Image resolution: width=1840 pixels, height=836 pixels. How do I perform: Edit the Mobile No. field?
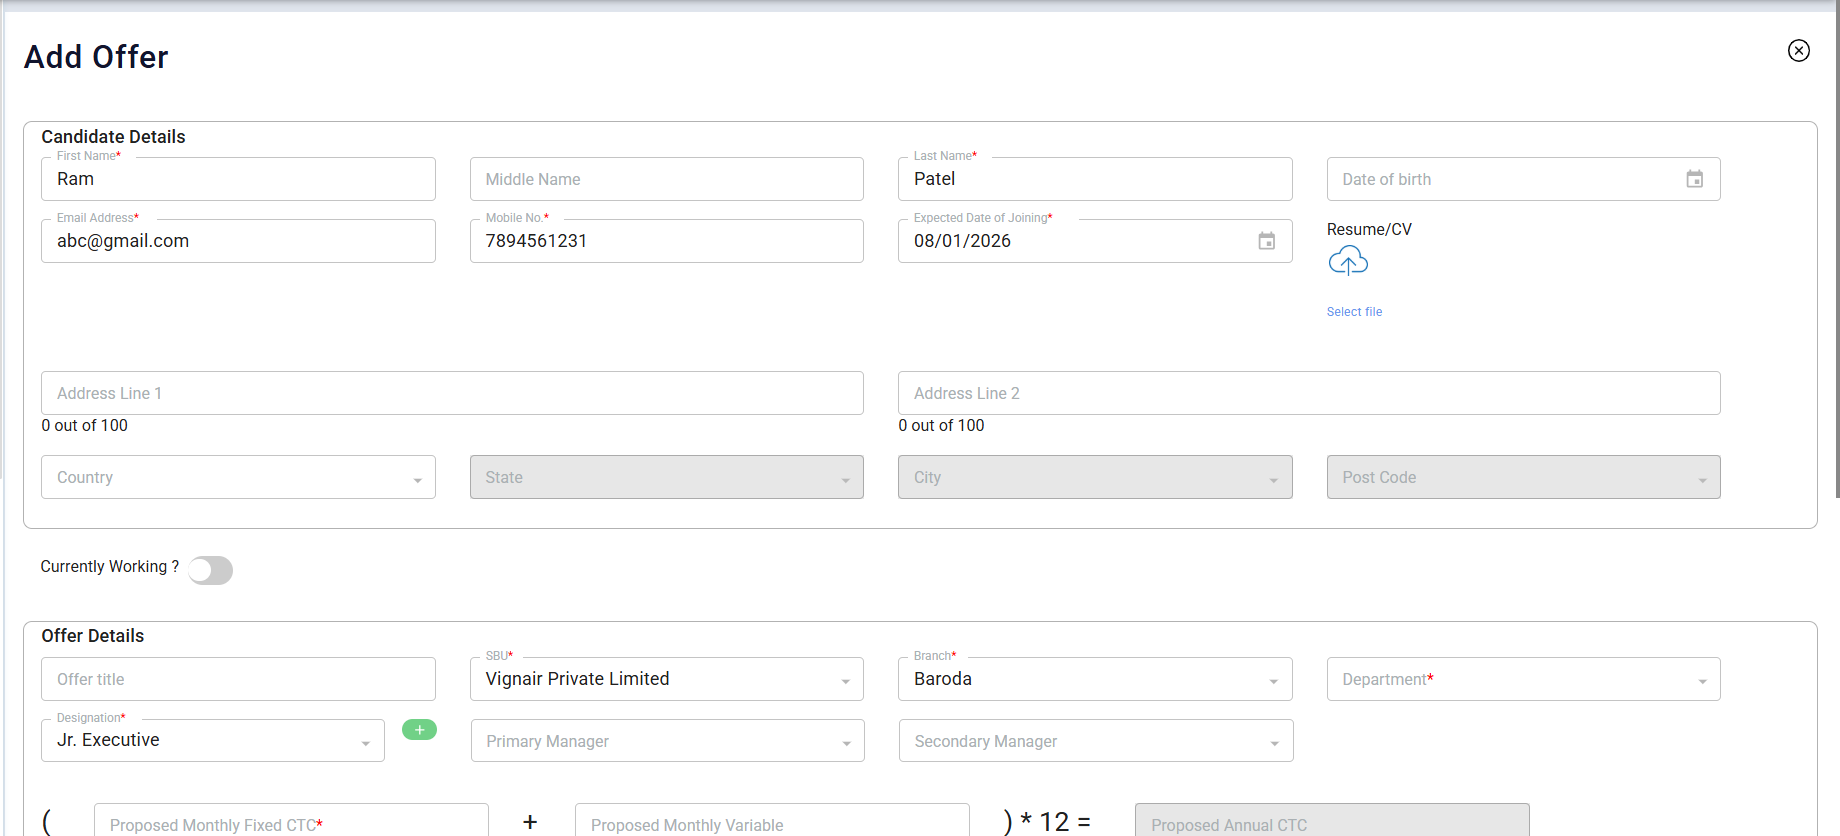(x=667, y=241)
